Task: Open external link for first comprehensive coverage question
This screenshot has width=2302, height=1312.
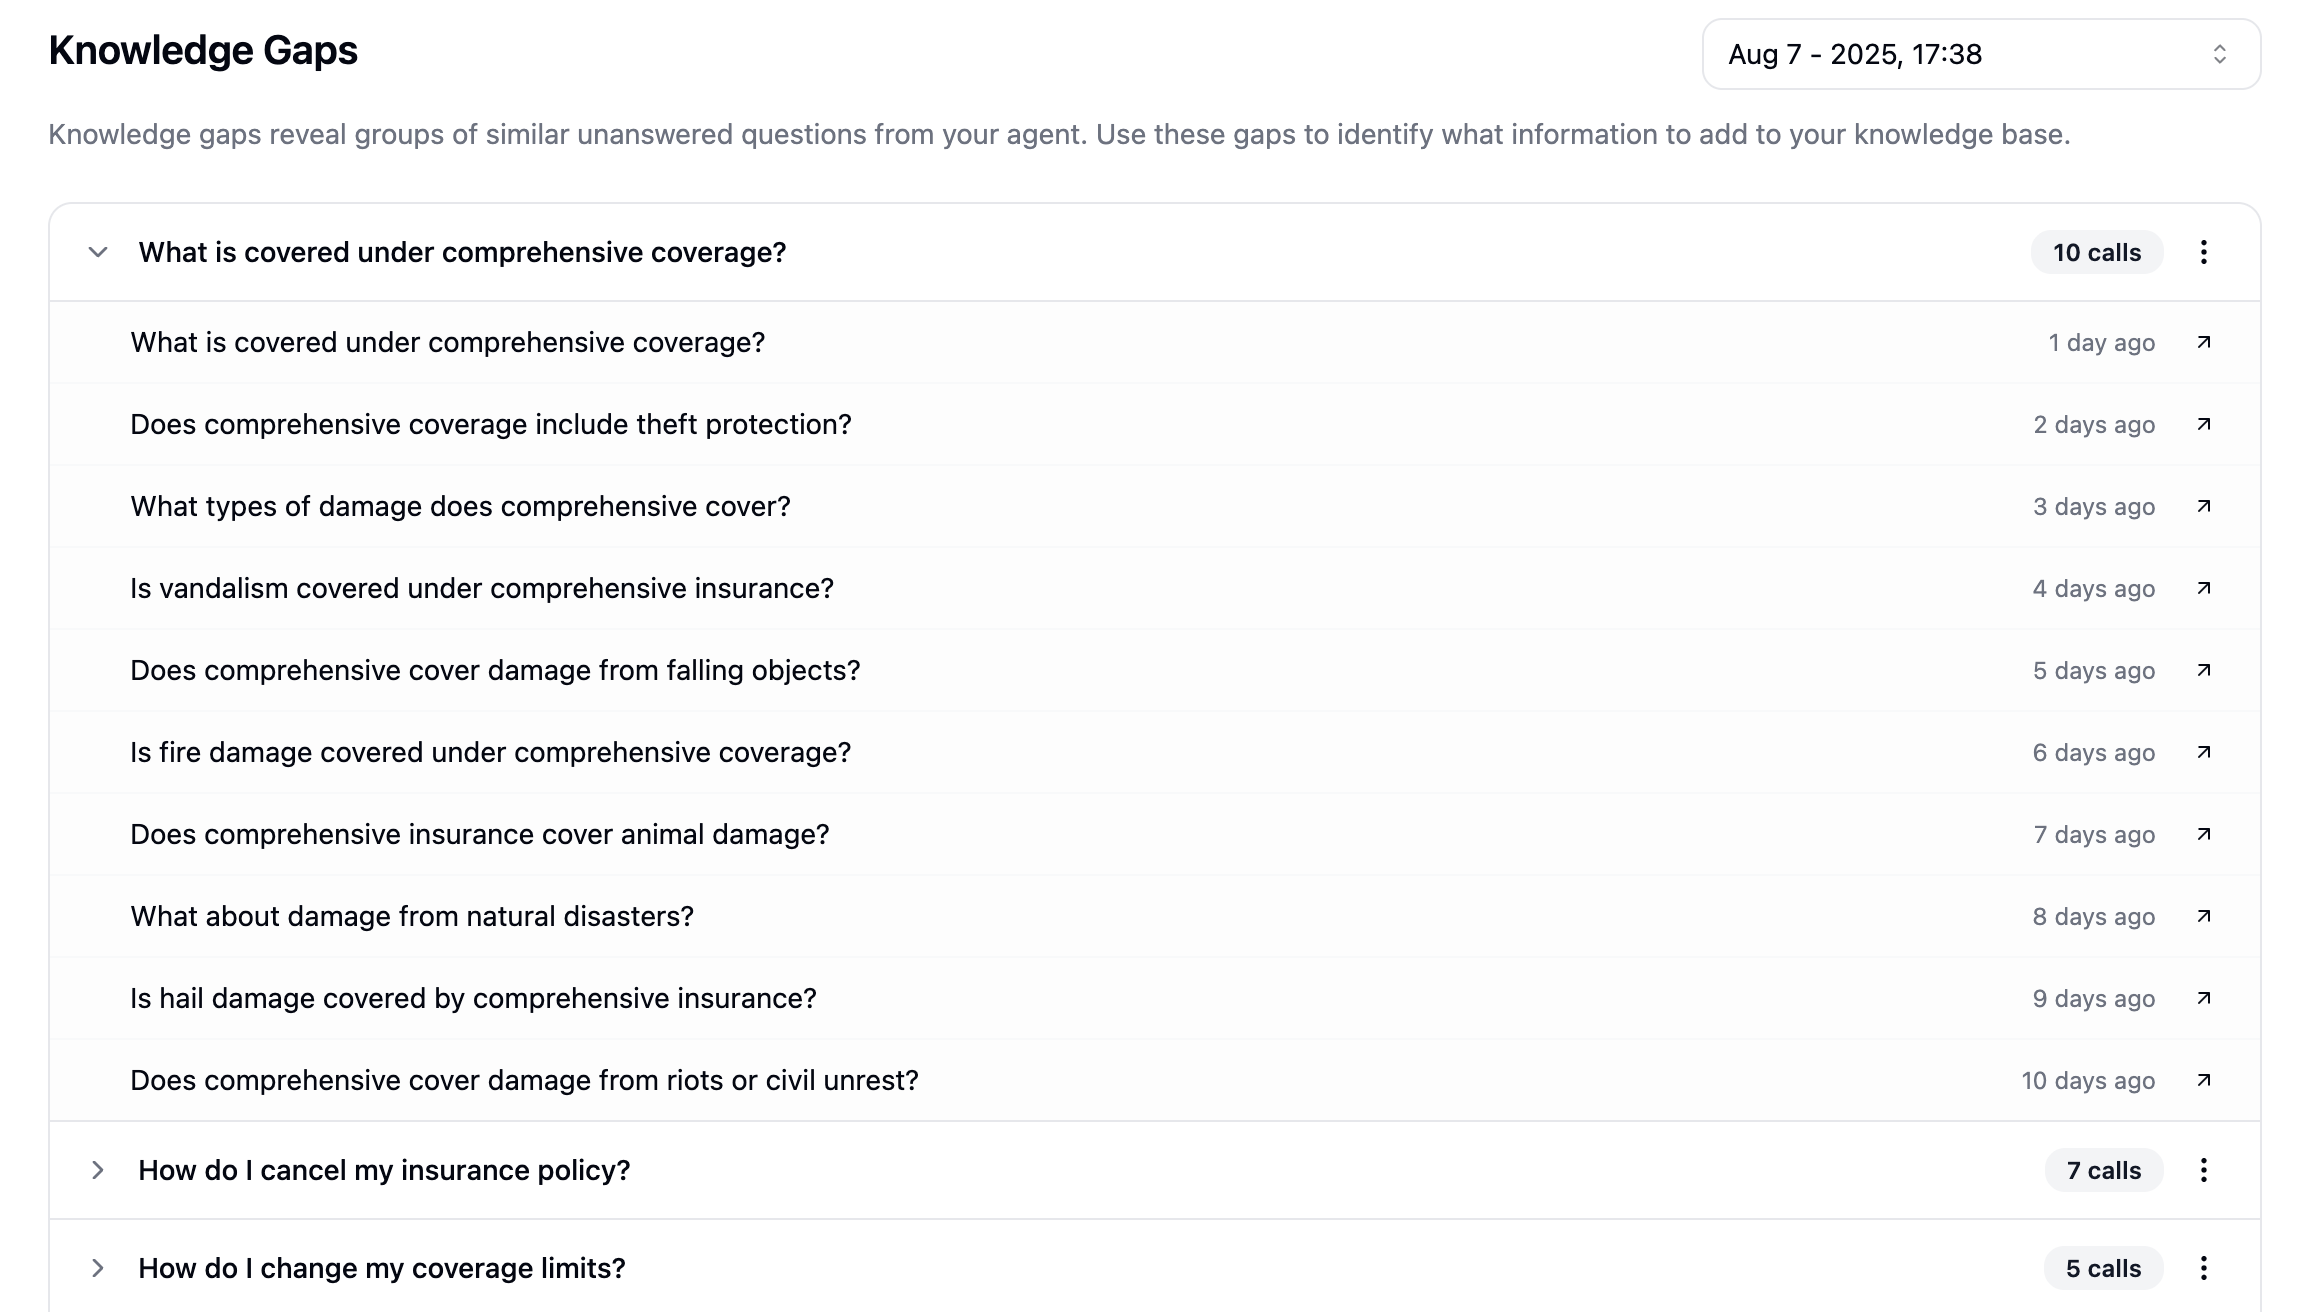Action: [2204, 343]
